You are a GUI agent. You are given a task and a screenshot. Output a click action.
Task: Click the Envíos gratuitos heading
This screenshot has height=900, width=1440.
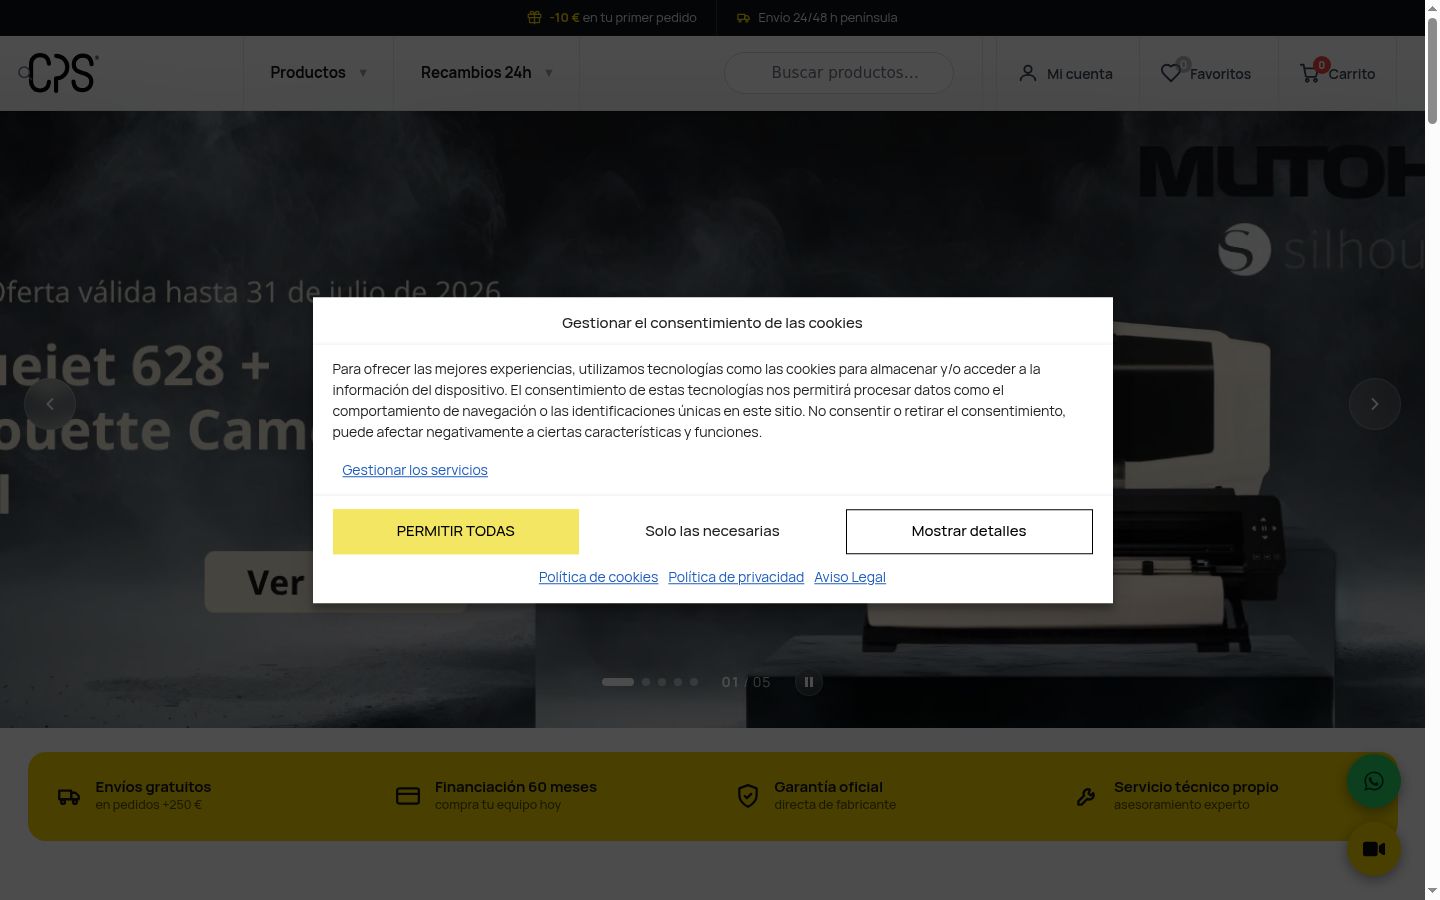[x=153, y=787]
